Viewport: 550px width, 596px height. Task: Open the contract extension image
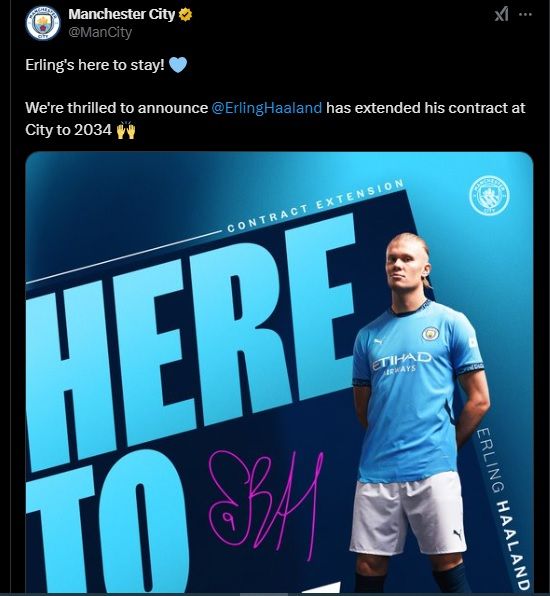coord(279,372)
